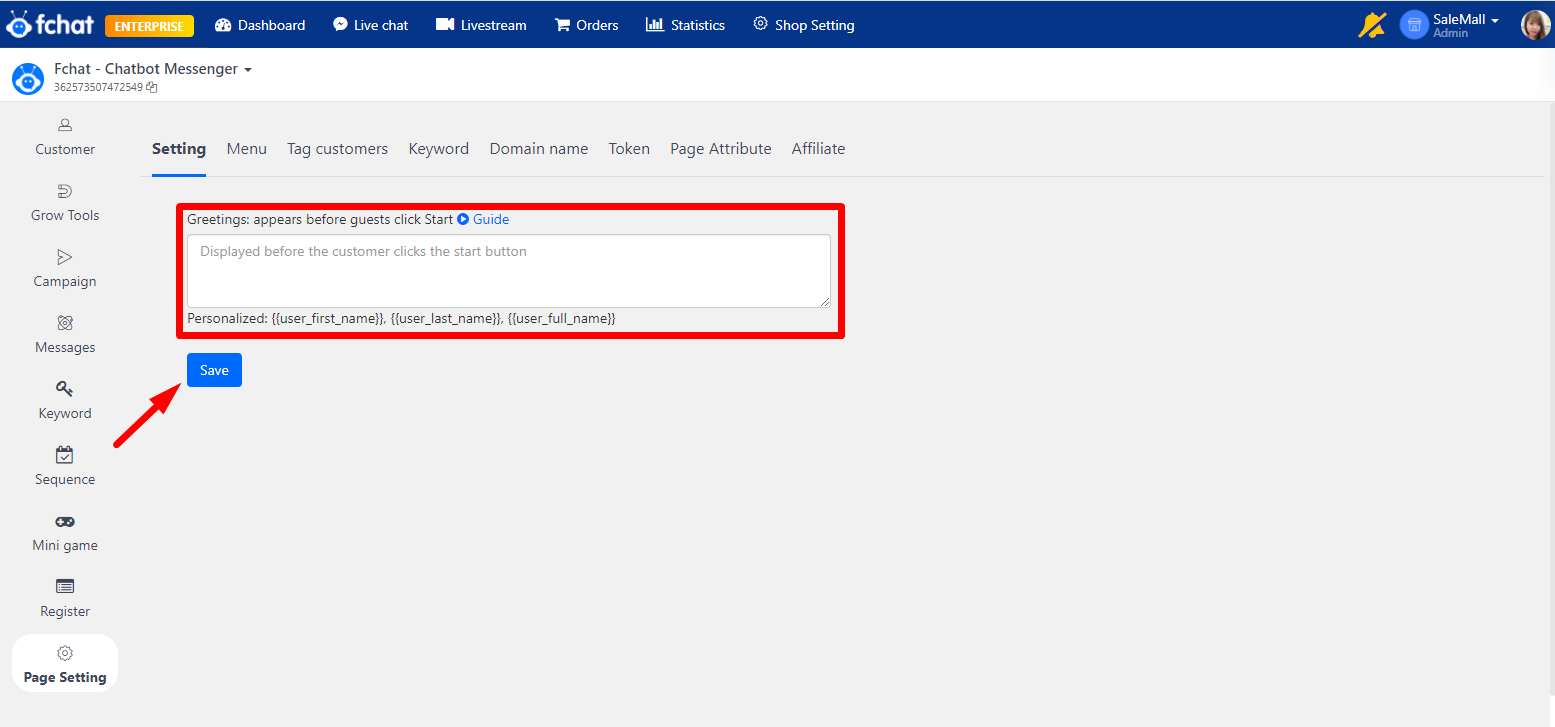Click the fchat logo
Image resolution: width=1555 pixels, height=727 pixels.
[50, 24]
